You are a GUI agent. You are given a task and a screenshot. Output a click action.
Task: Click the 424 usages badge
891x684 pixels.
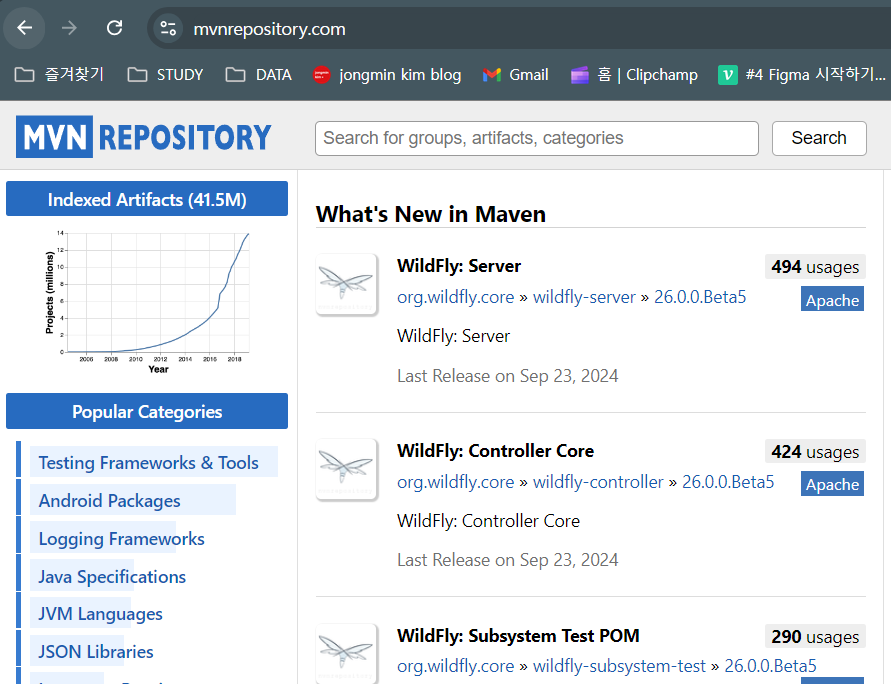click(815, 452)
